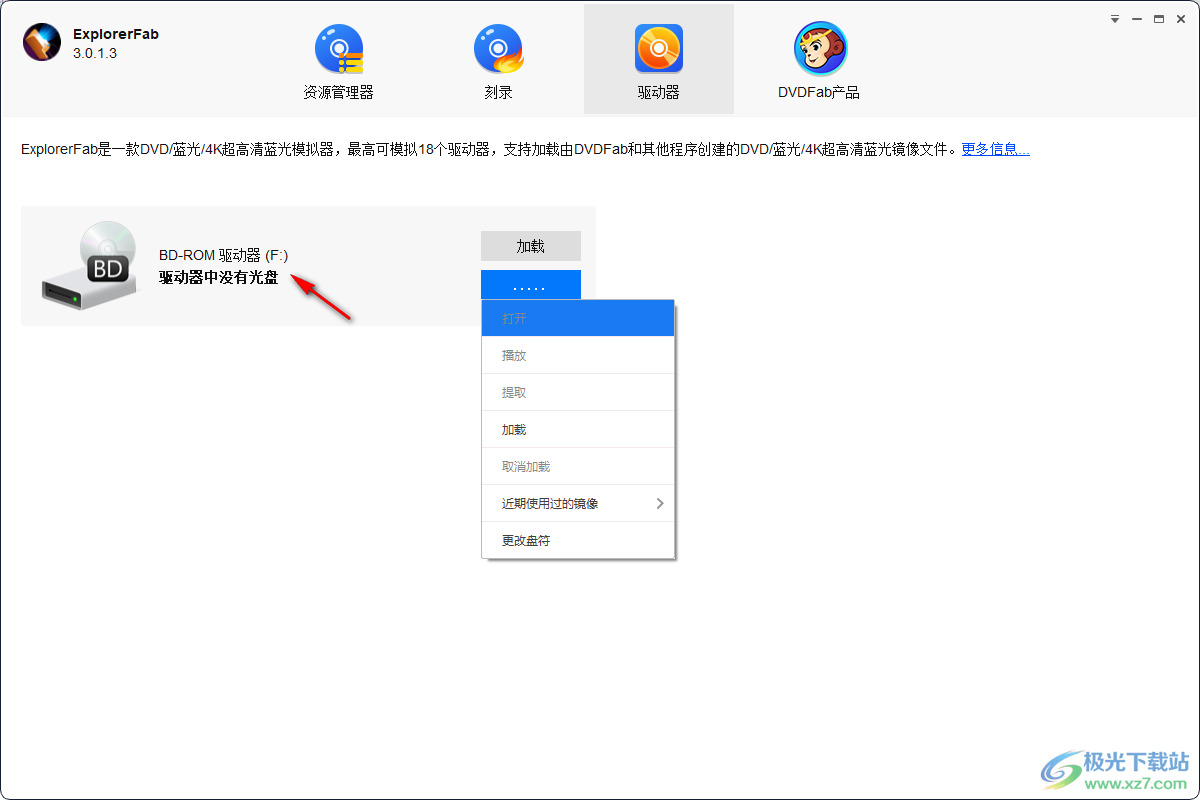Select 加载 from the context menu

point(578,429)
